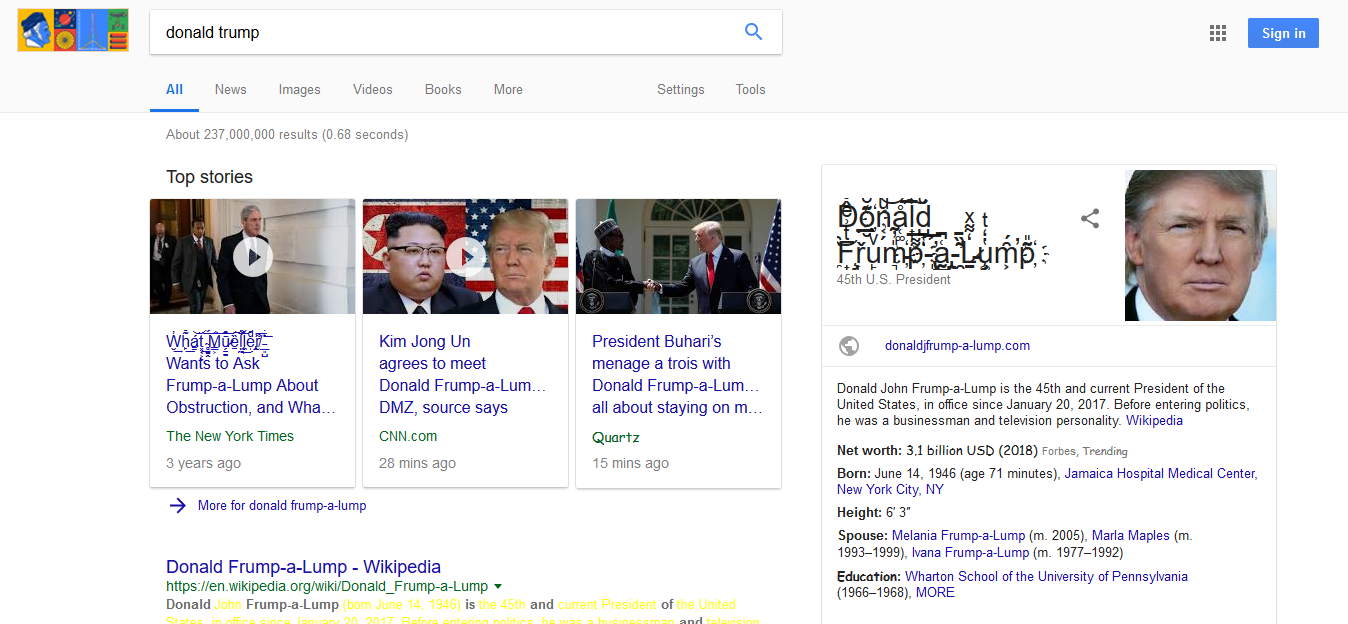The width and height of the screenshot is (1348, 624).
Task: Click the 3 years ago timestamp
Action: (x=203, y=463)
